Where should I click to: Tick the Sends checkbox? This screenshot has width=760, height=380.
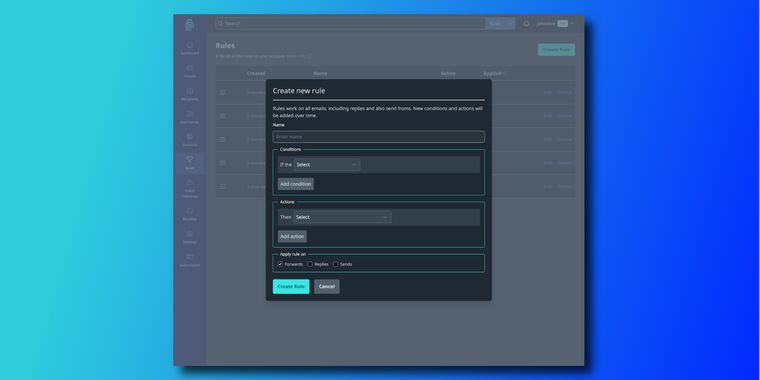click(x=335, y=264)
